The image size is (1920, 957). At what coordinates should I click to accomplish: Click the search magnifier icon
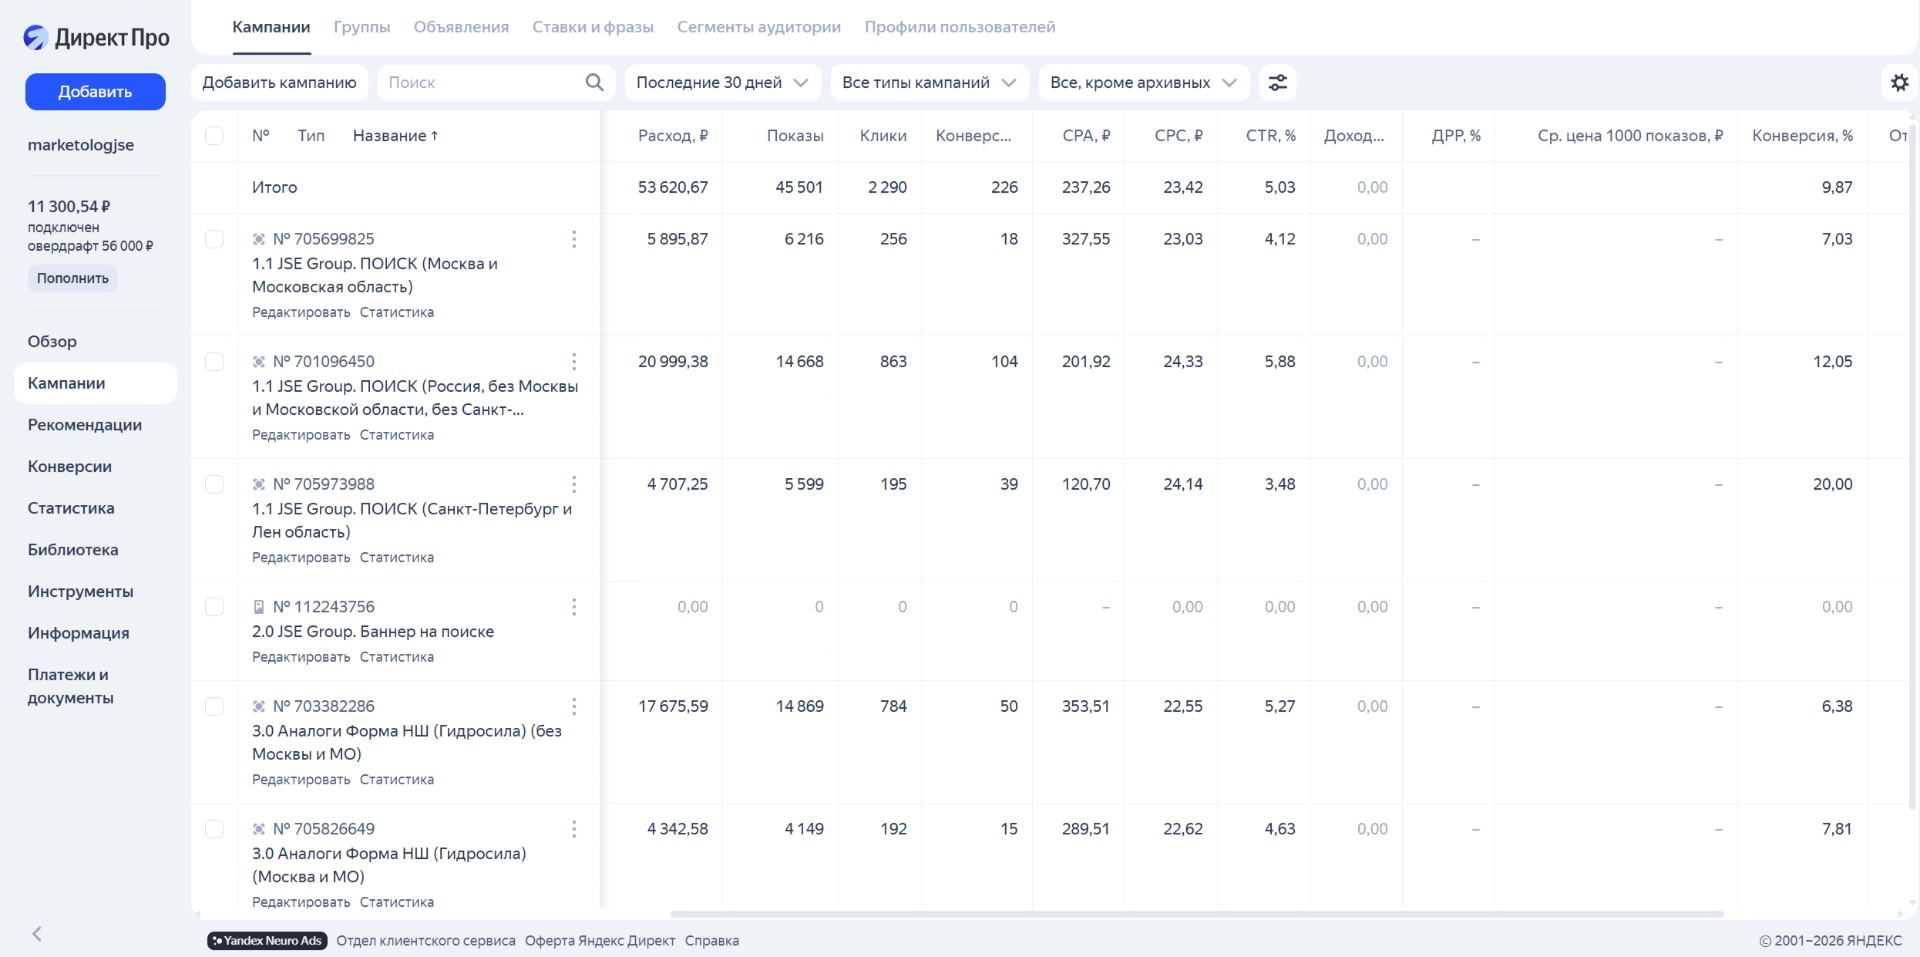coord(594,83)
